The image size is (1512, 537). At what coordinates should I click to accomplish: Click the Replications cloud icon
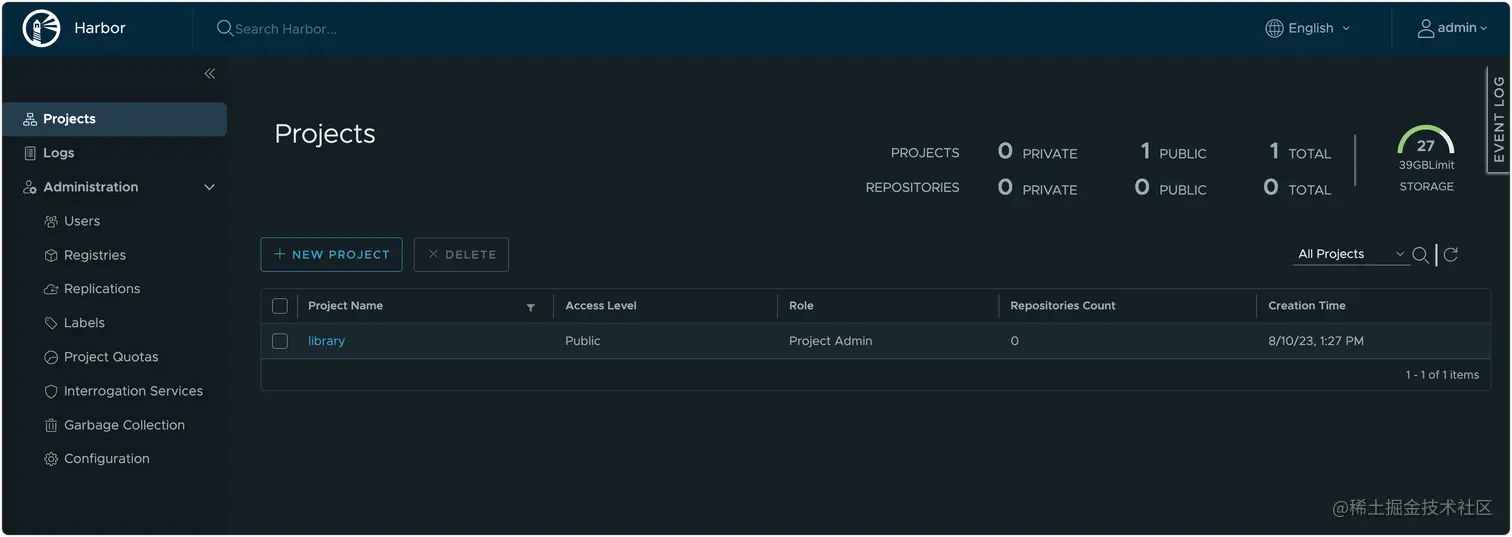coord(51,289)
